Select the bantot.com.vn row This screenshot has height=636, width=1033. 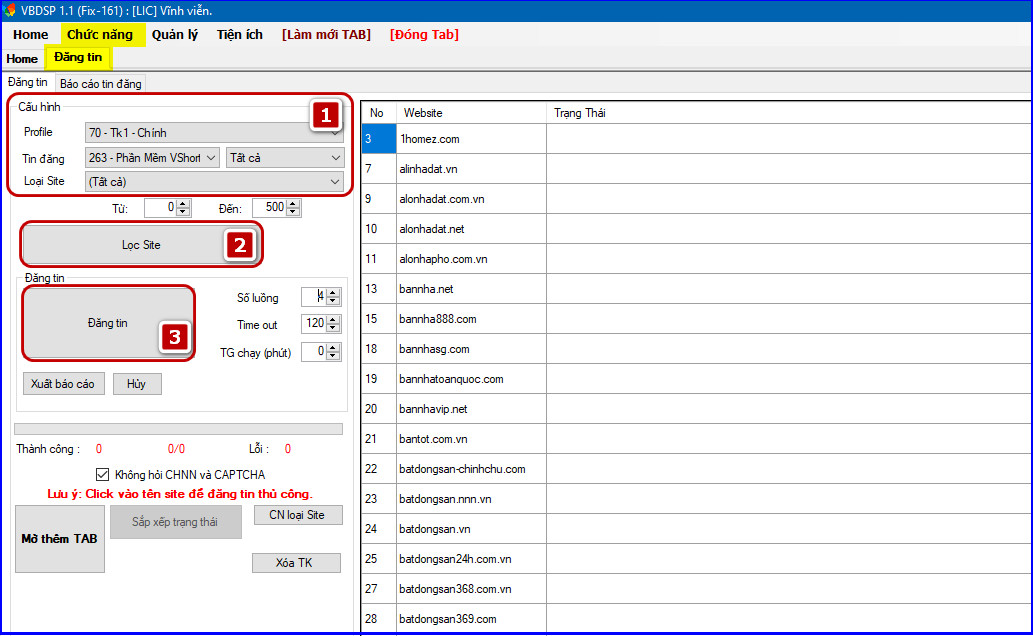696,439
